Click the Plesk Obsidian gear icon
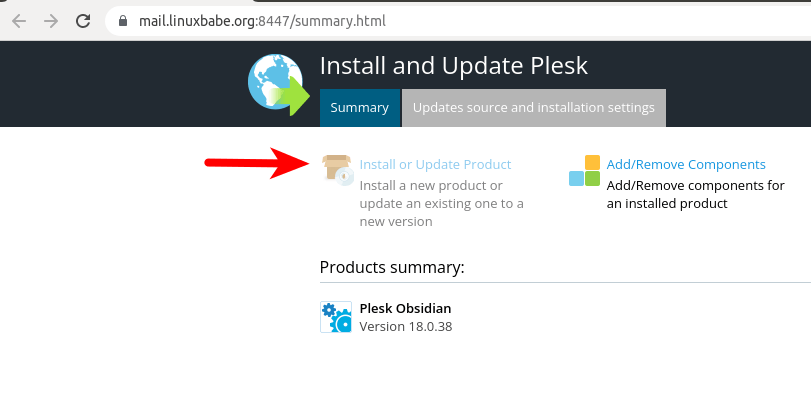The width and height of the screenshot is (811, 404). [x=336, y=316]
